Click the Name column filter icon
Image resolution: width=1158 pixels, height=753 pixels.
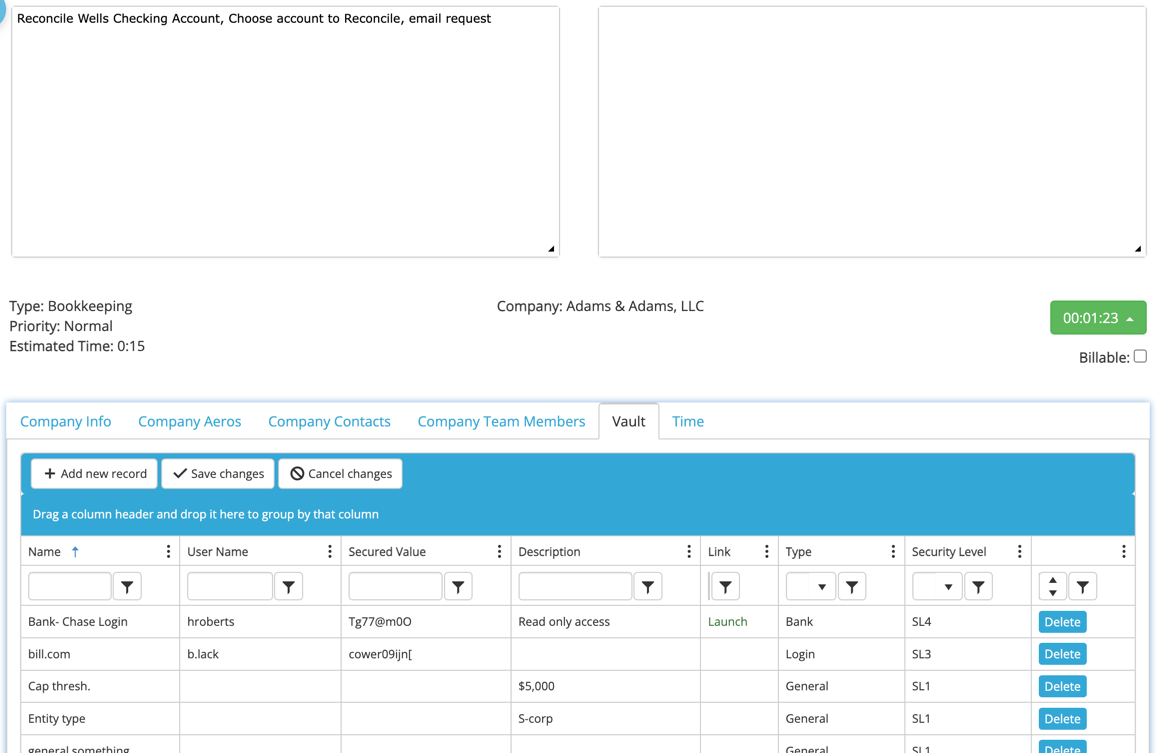coord(127,587)
